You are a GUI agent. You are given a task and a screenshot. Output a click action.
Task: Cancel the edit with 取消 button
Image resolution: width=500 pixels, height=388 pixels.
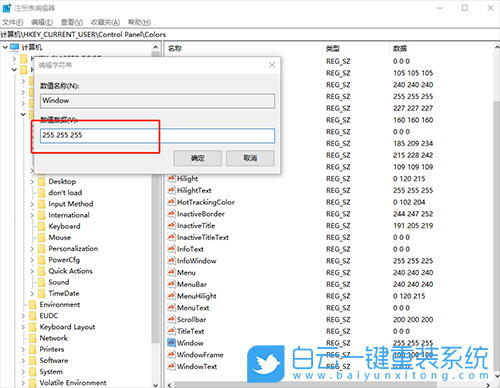coord(250,158)
